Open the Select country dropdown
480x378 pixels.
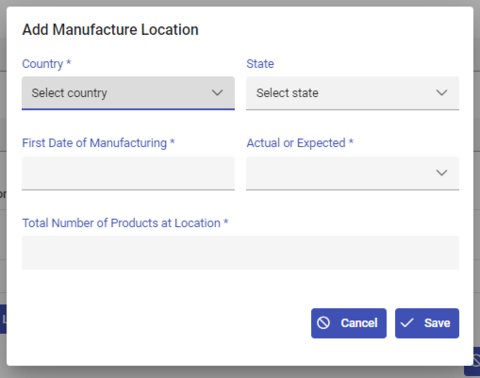[x=128, y=93]
